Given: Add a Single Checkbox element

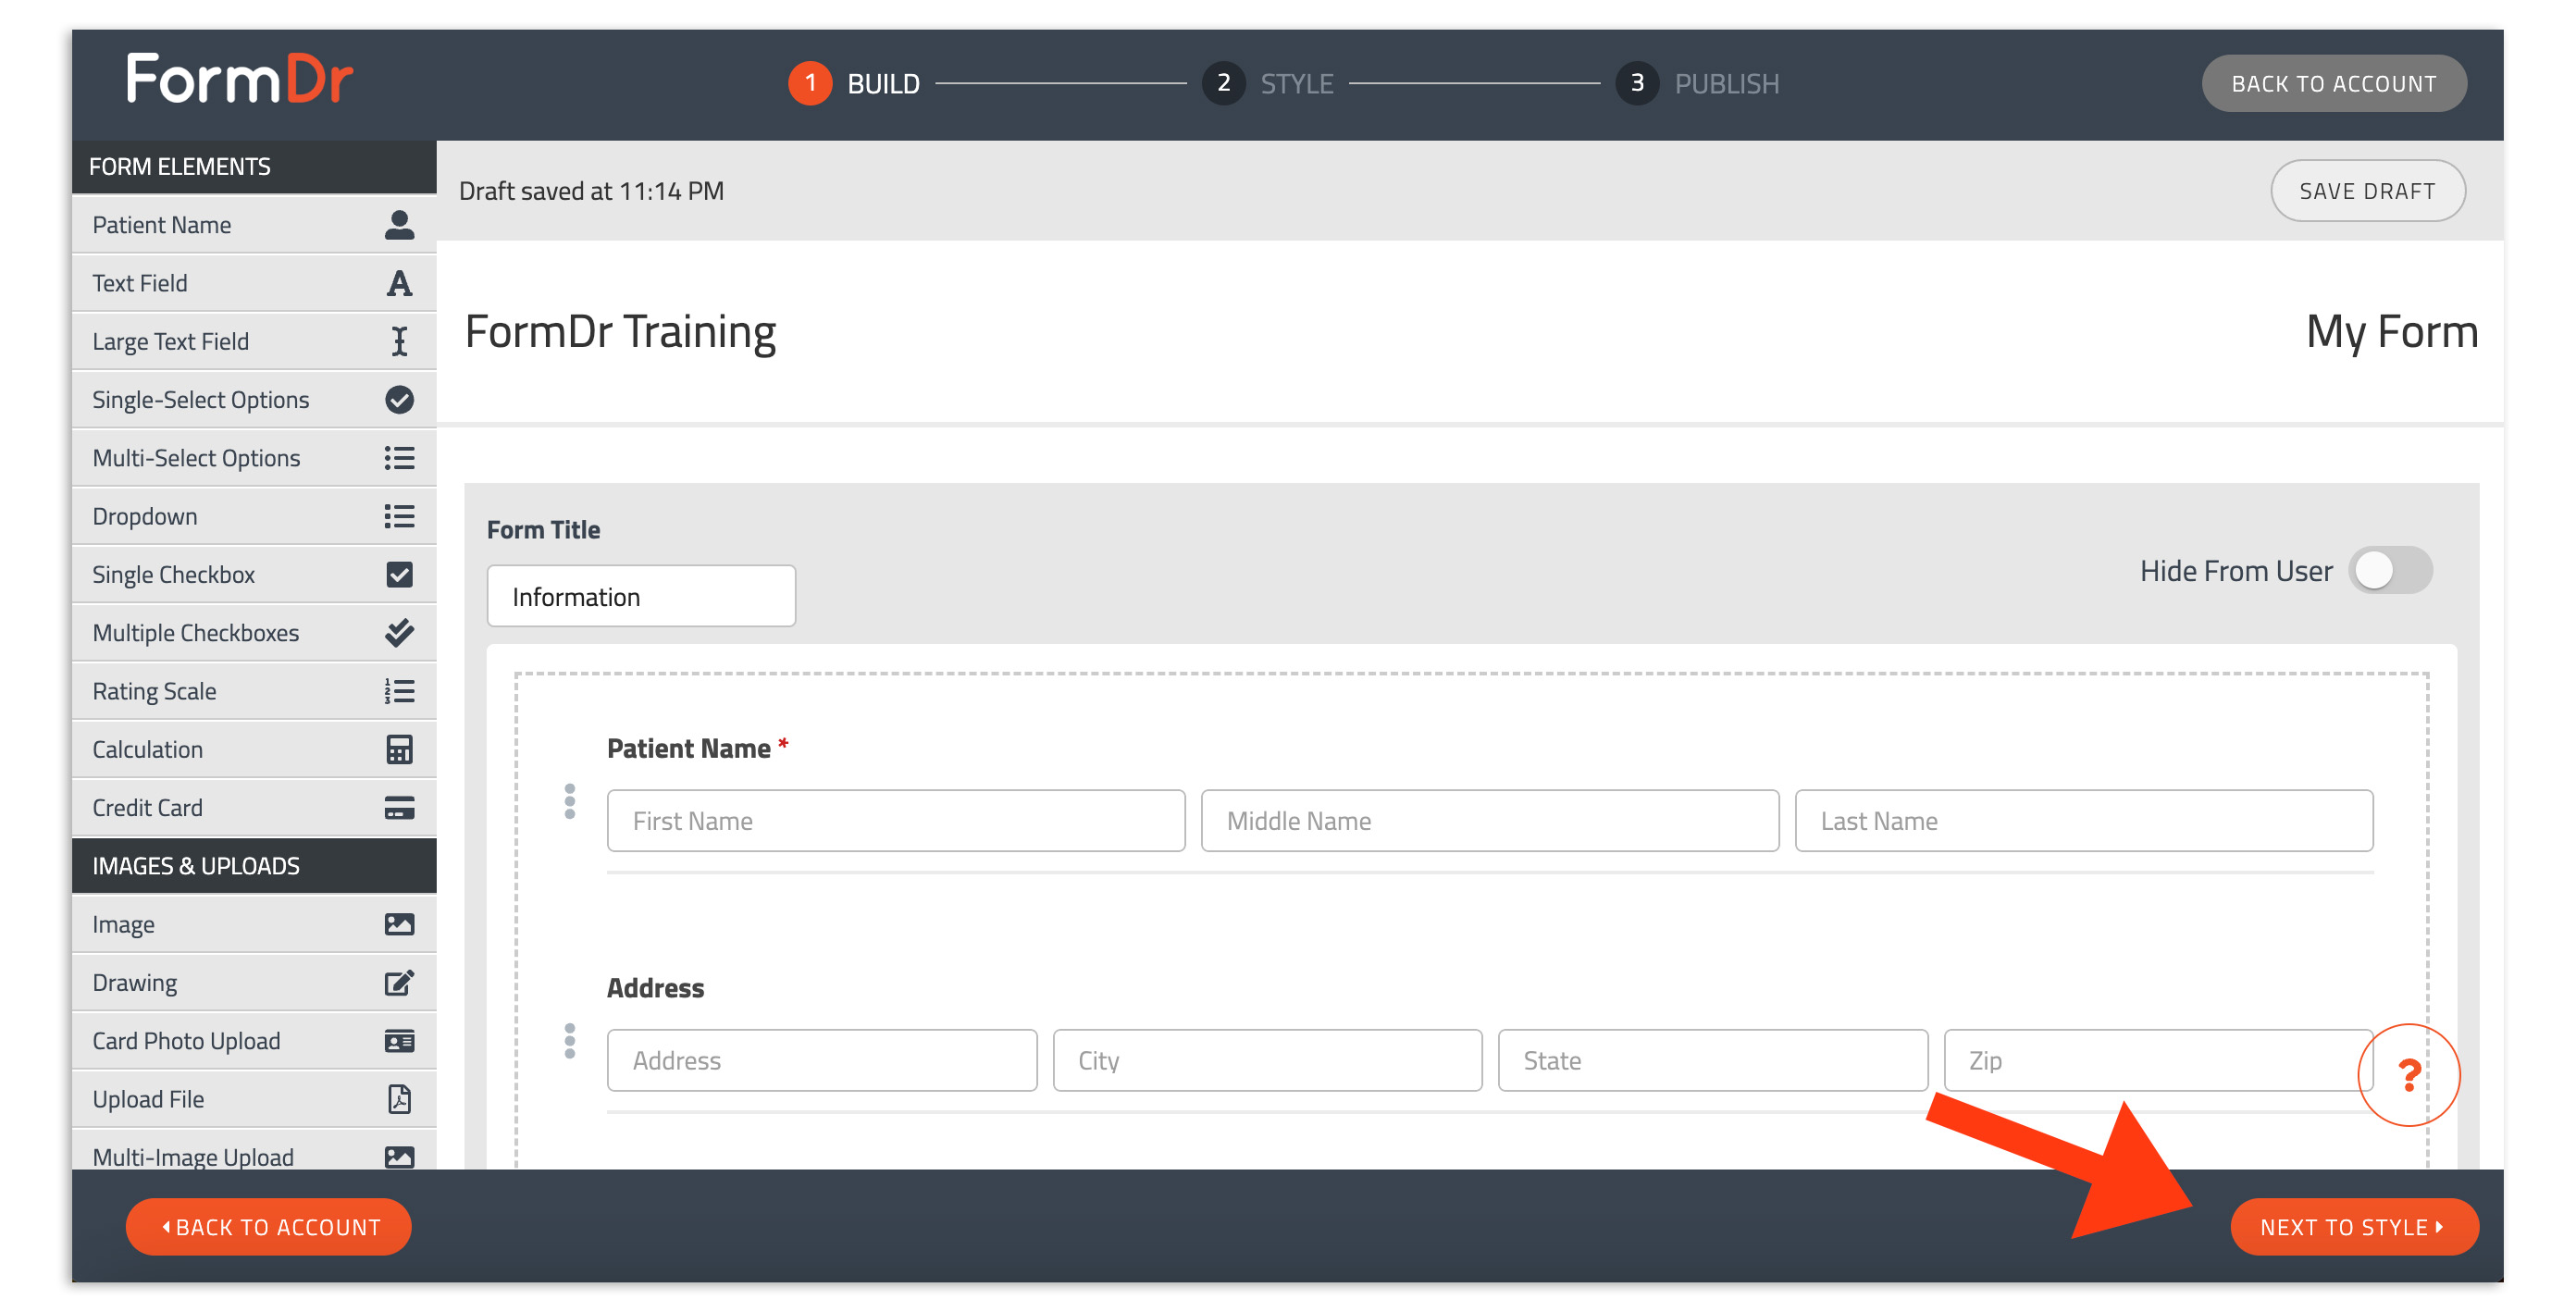Looking at the screenshot, I should click(x=254, y=574).
